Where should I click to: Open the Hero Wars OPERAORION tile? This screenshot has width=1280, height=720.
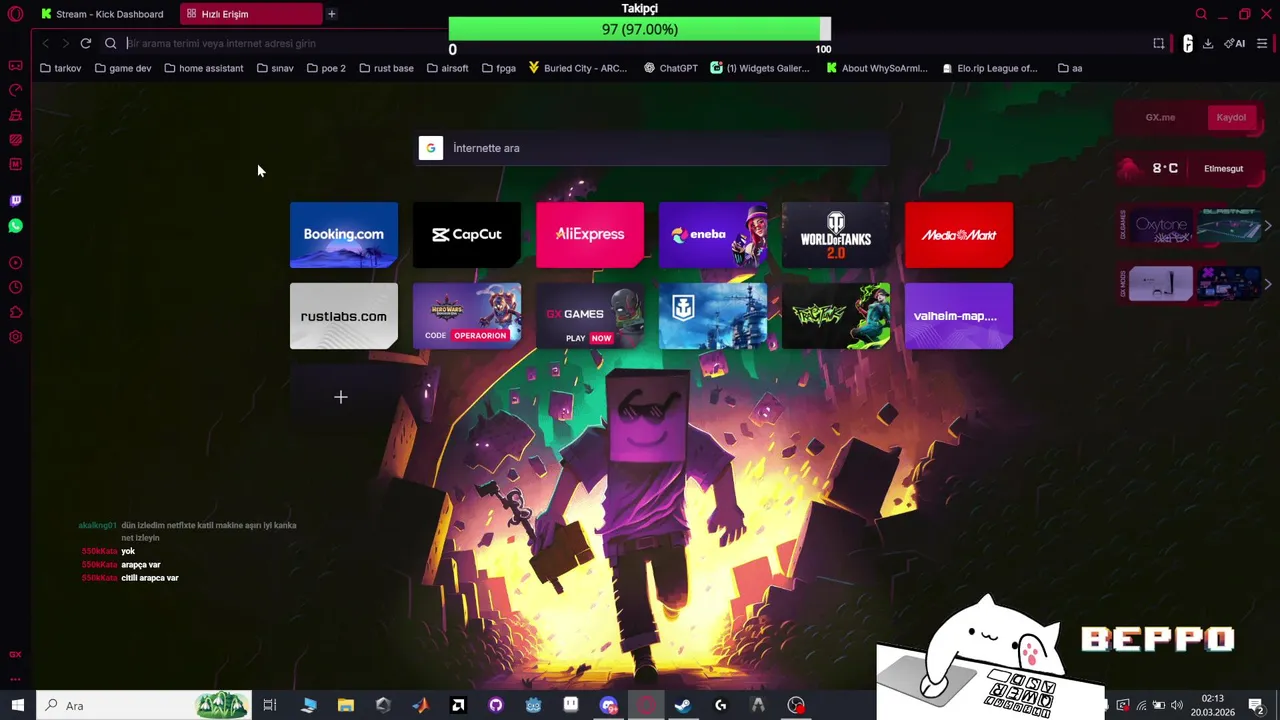(467, 316)
